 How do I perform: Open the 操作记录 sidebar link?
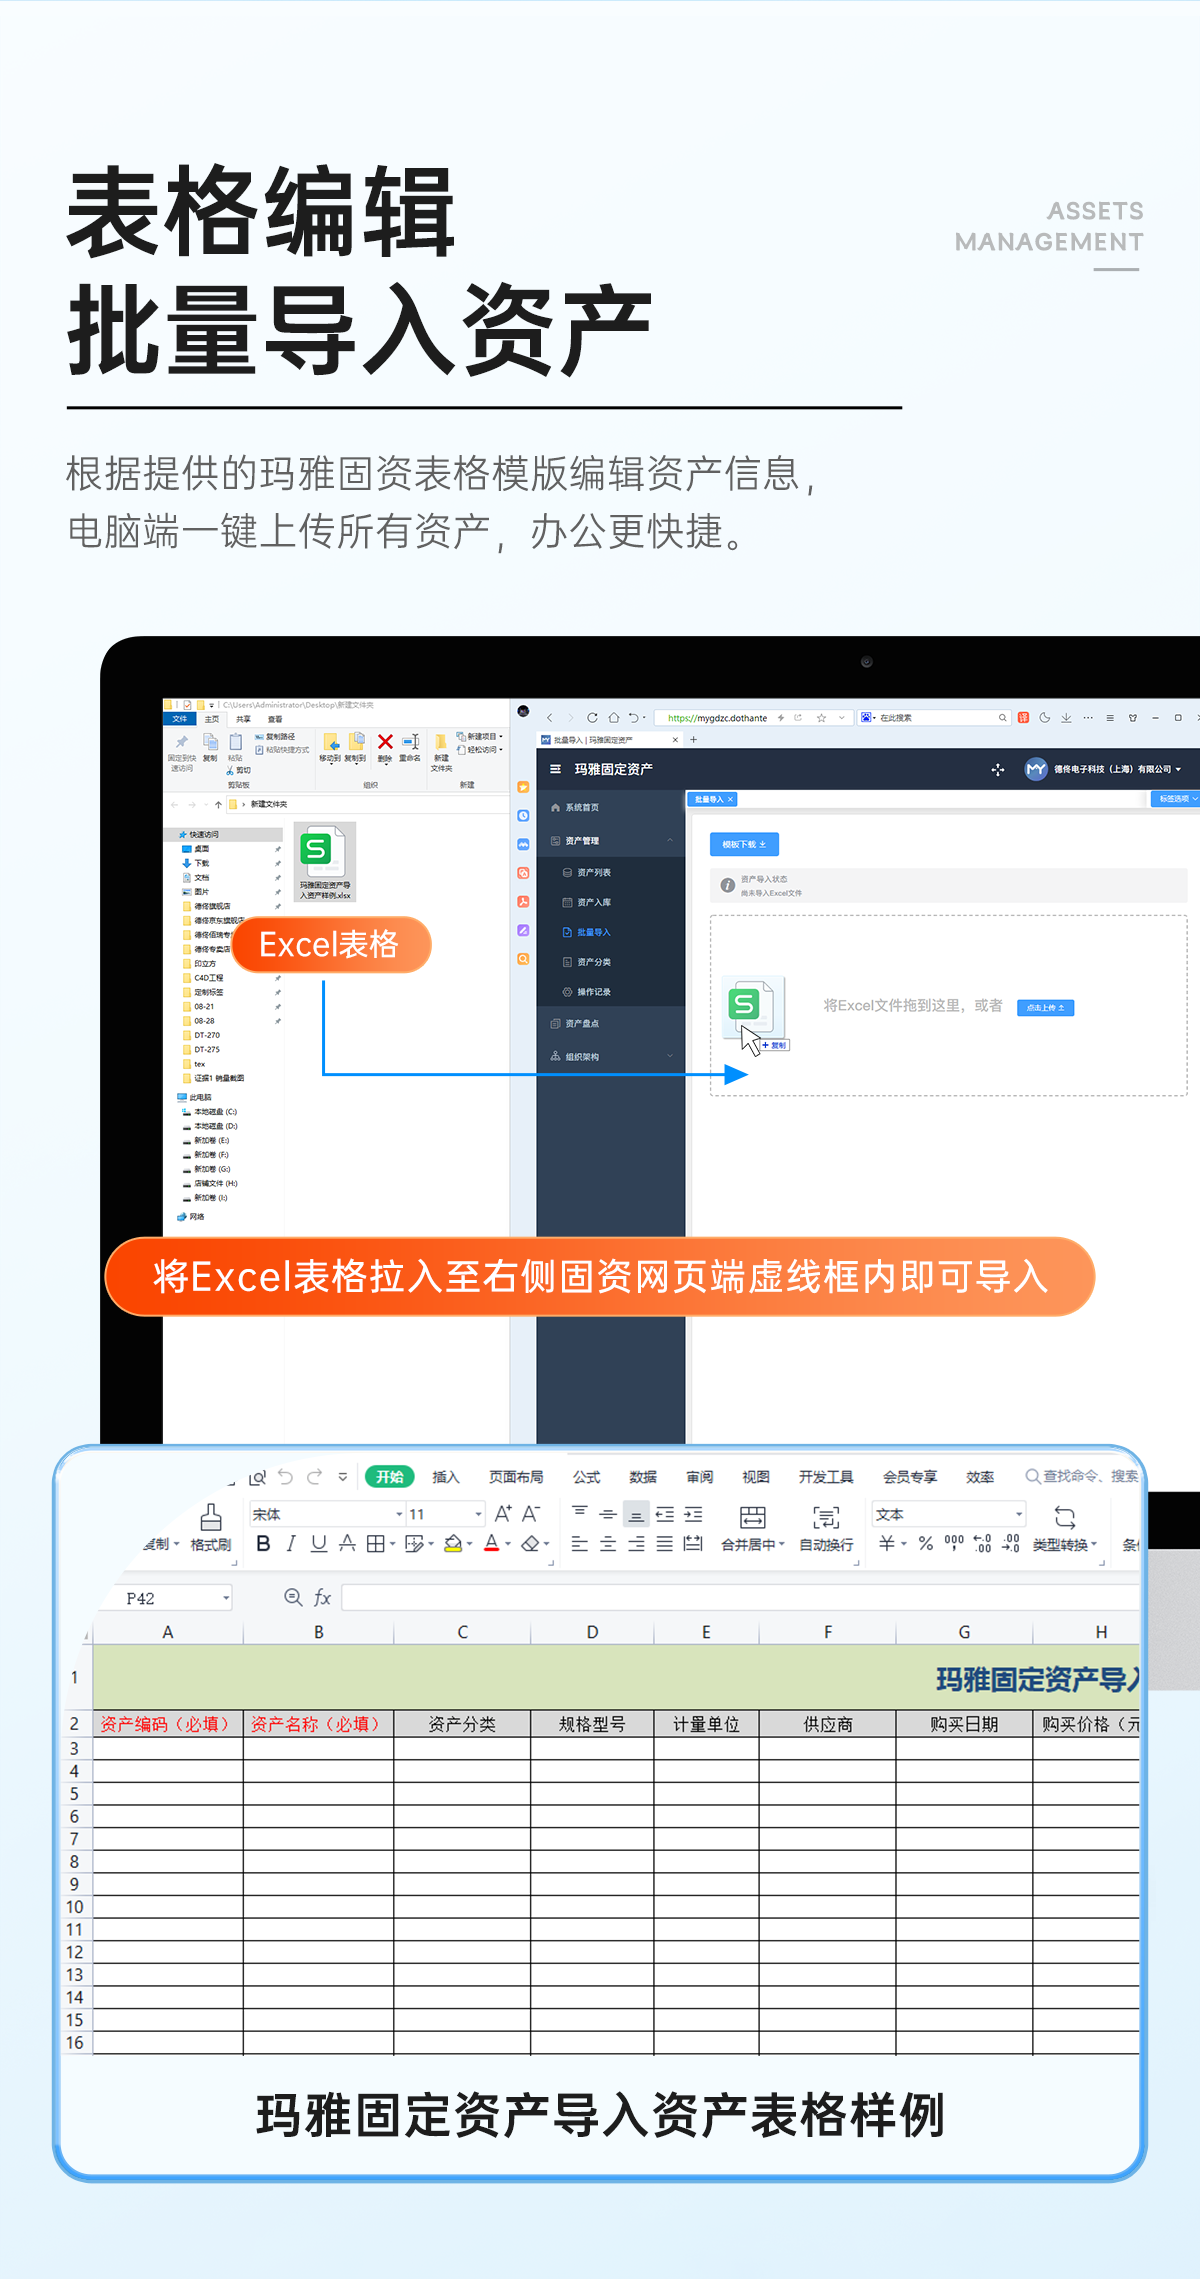[611, 992]
